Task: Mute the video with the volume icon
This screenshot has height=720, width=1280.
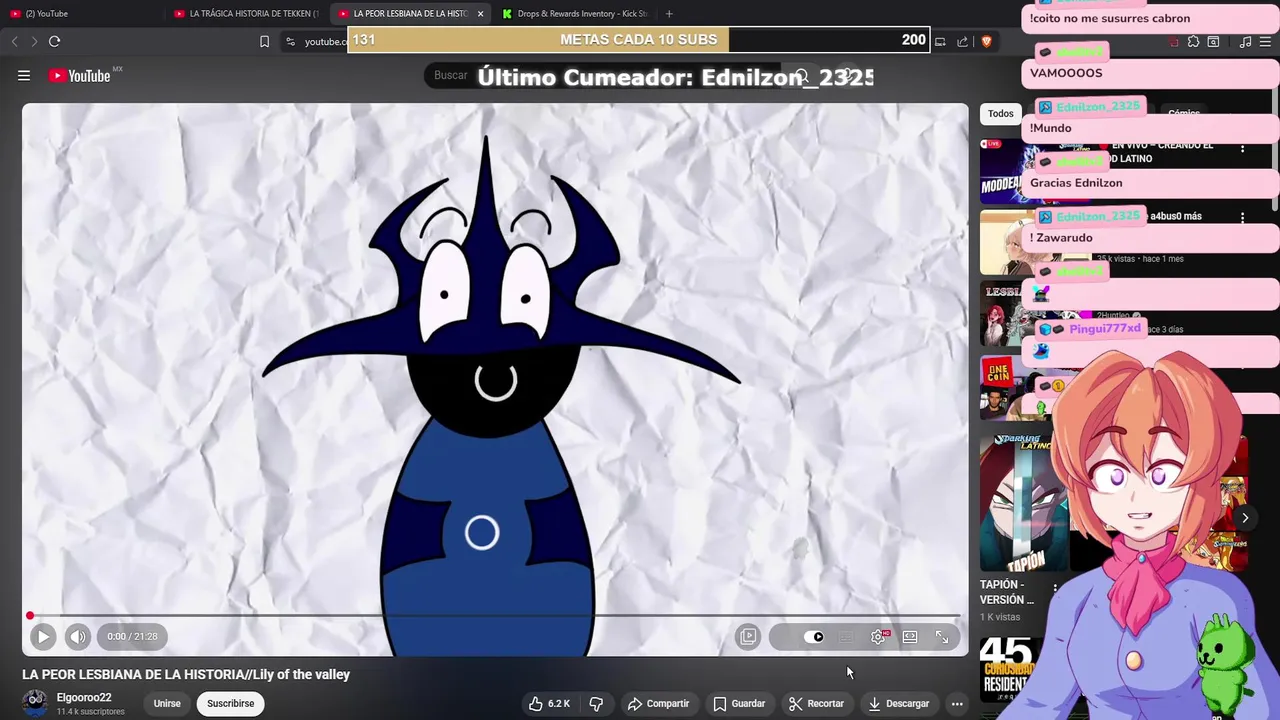Action: pyautogui.click(x=78, y=636)
